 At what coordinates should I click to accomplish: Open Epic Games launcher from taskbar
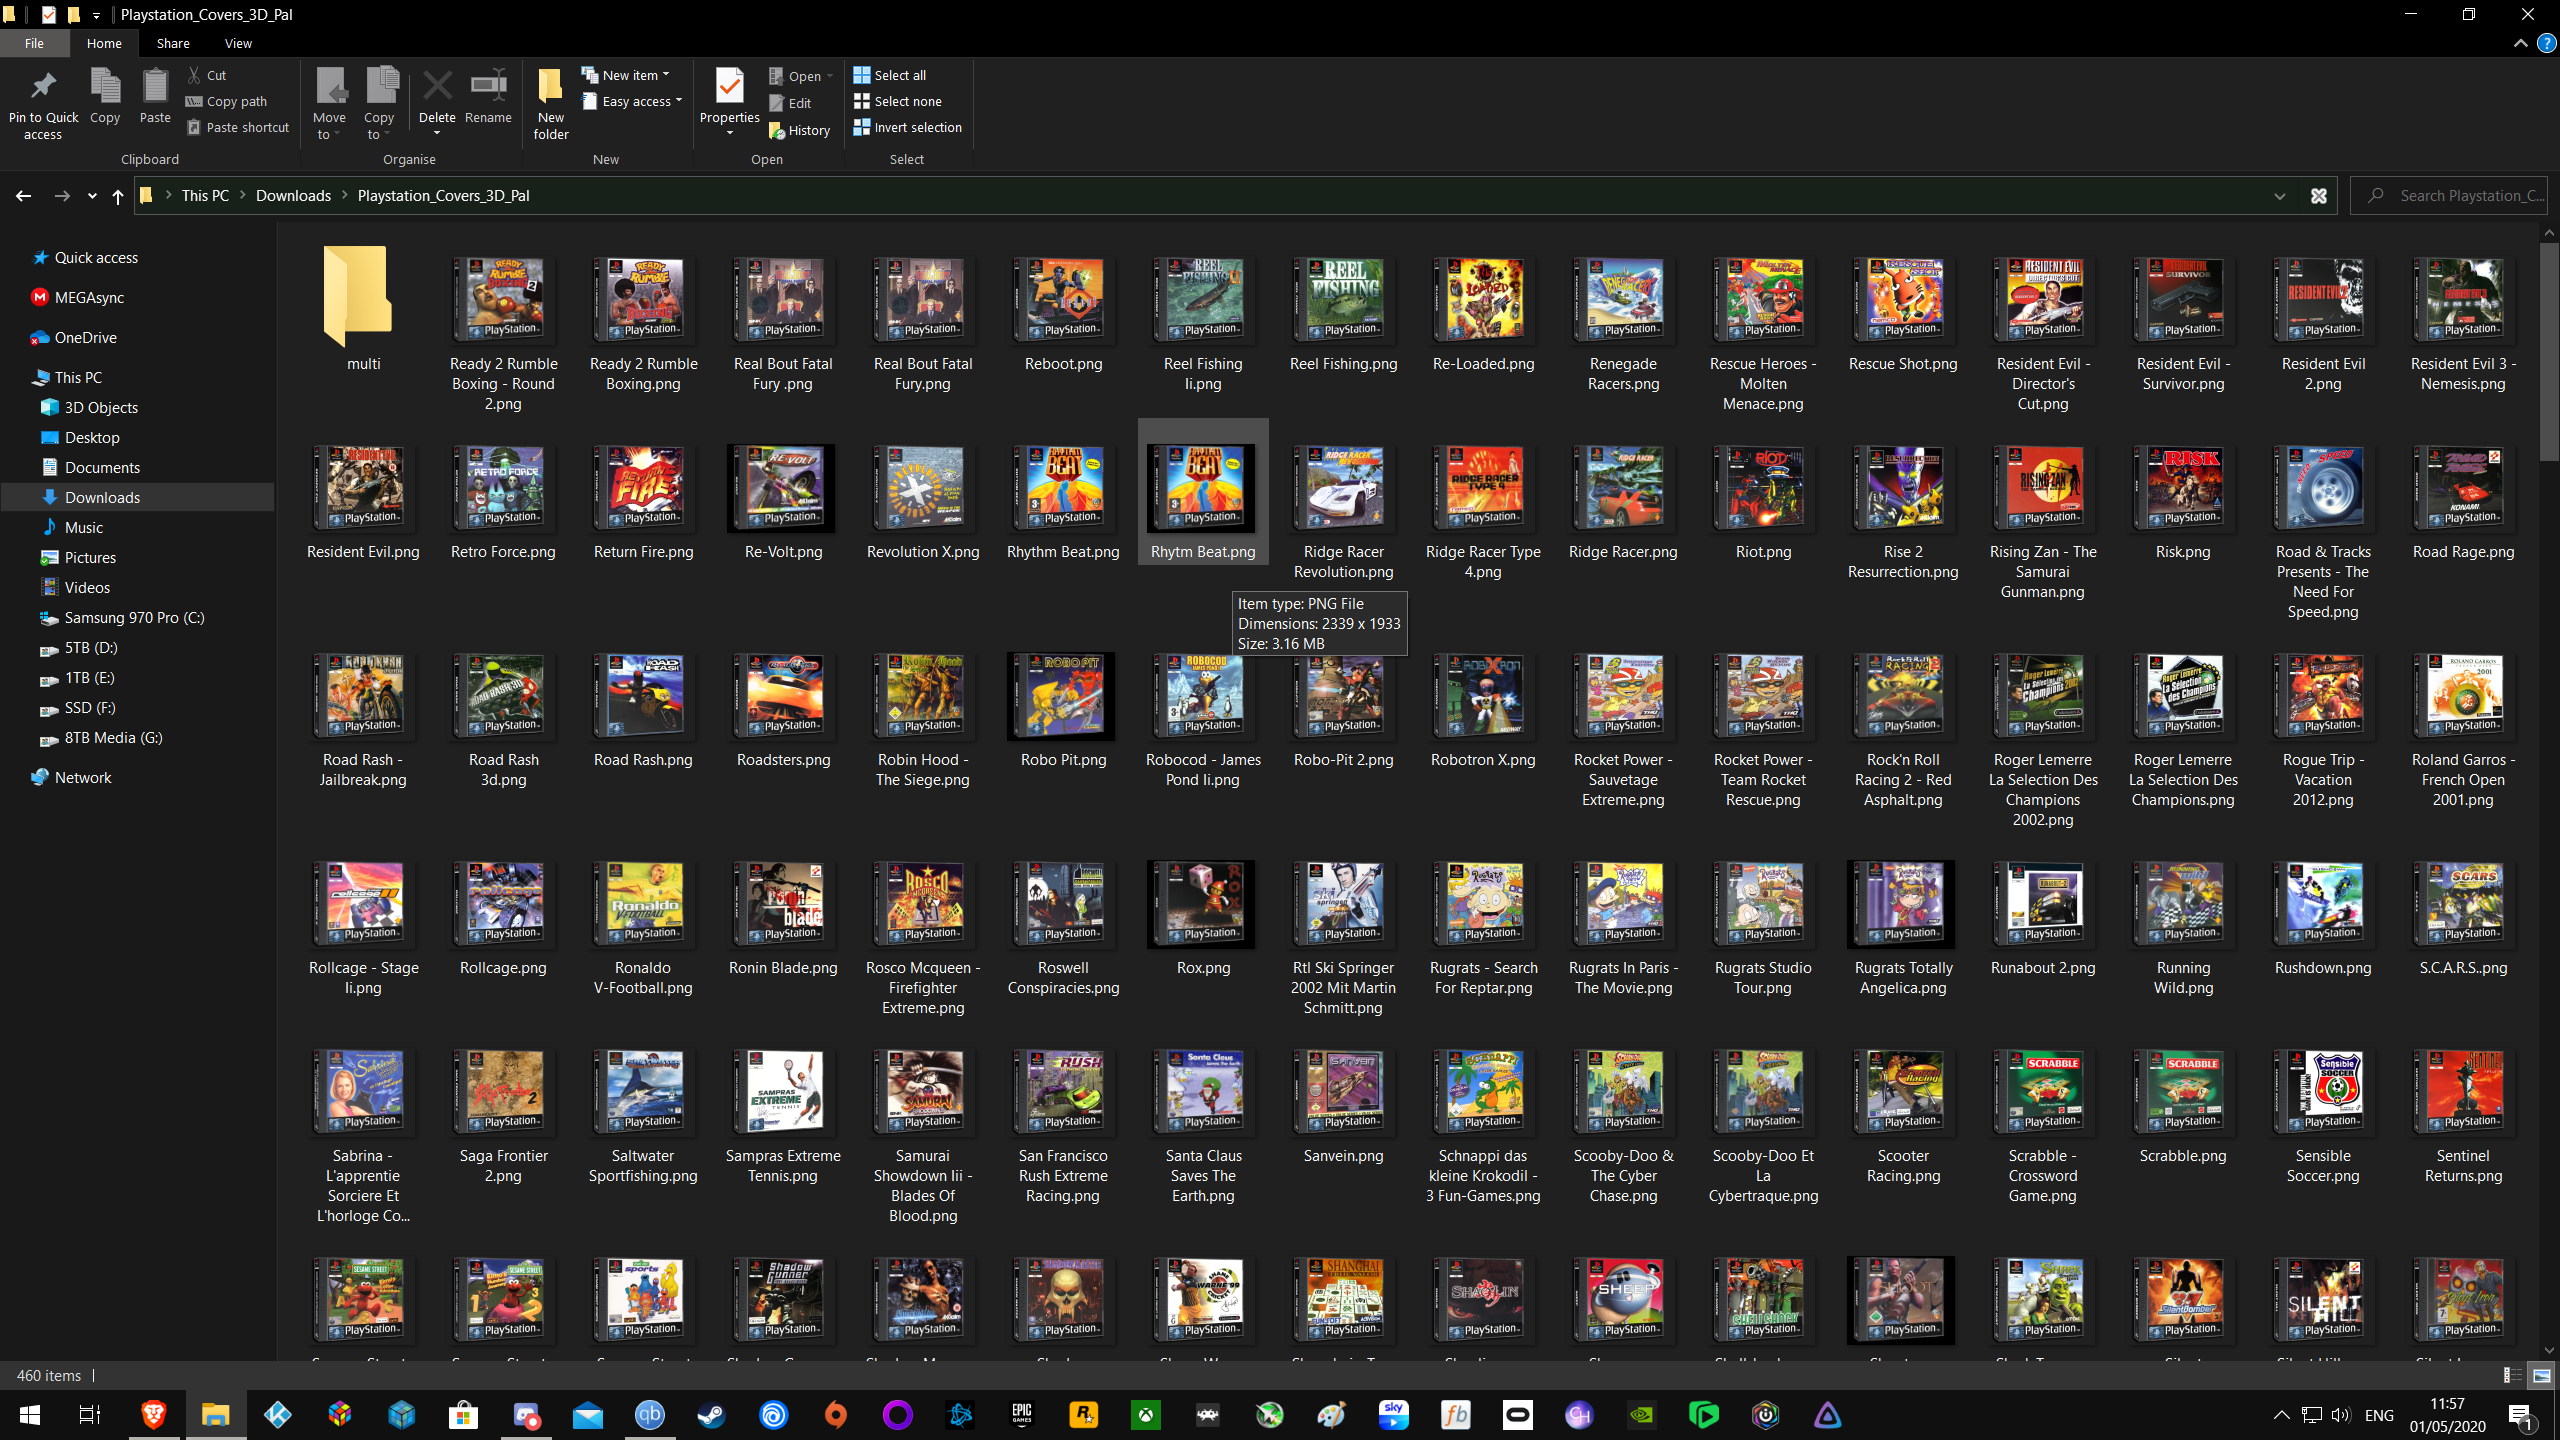(x=1022, y=1415)
